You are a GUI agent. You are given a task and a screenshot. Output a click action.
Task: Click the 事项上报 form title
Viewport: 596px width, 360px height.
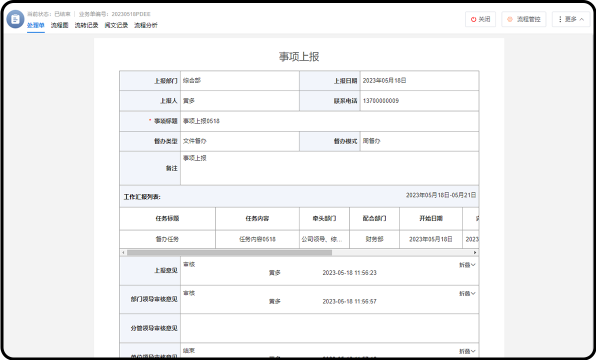point(299,57)
